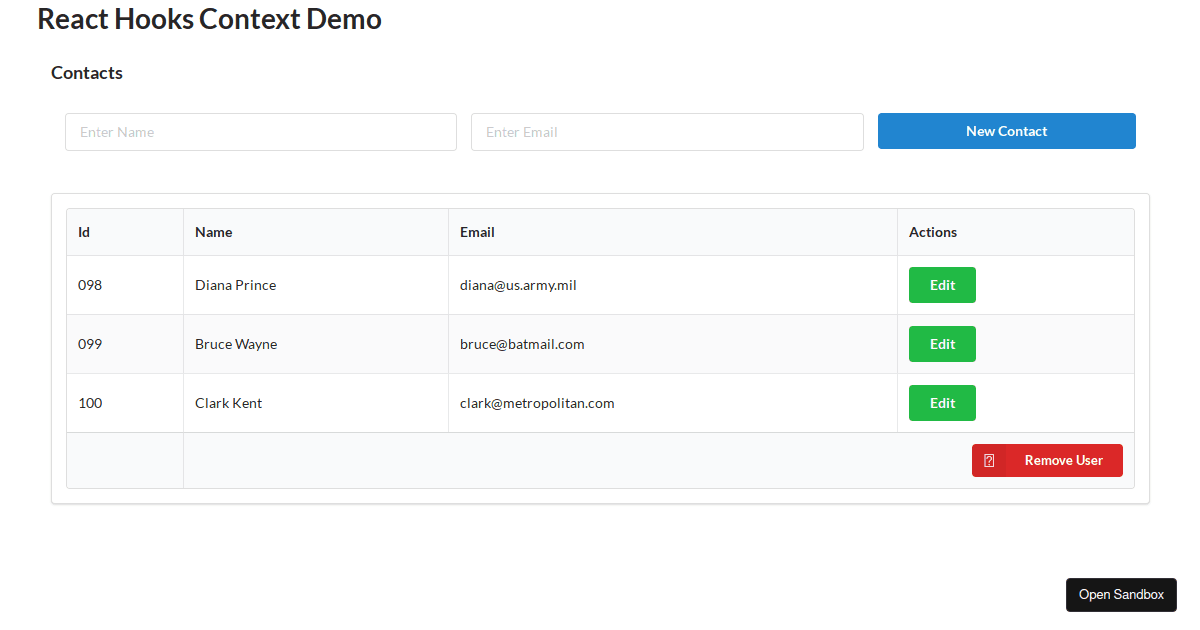Select the bruce@batmail.com email cell

pos(522,344)
